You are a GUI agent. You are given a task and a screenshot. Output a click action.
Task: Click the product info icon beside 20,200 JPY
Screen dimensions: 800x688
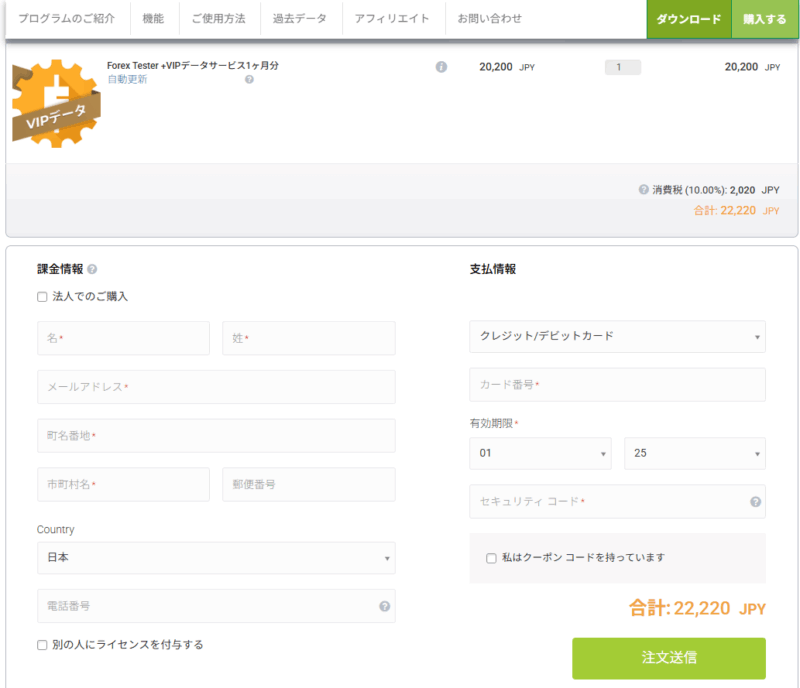coord(441,67)
